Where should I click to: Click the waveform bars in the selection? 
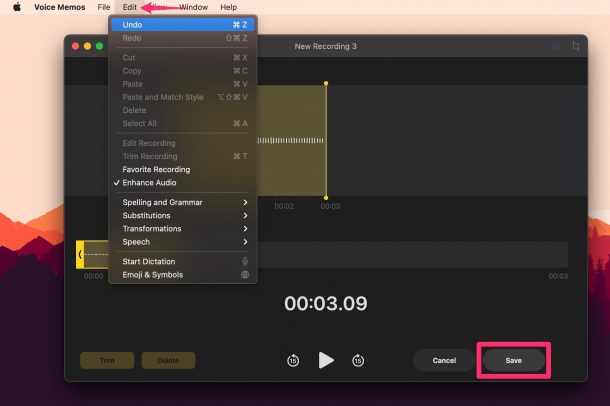290,141
